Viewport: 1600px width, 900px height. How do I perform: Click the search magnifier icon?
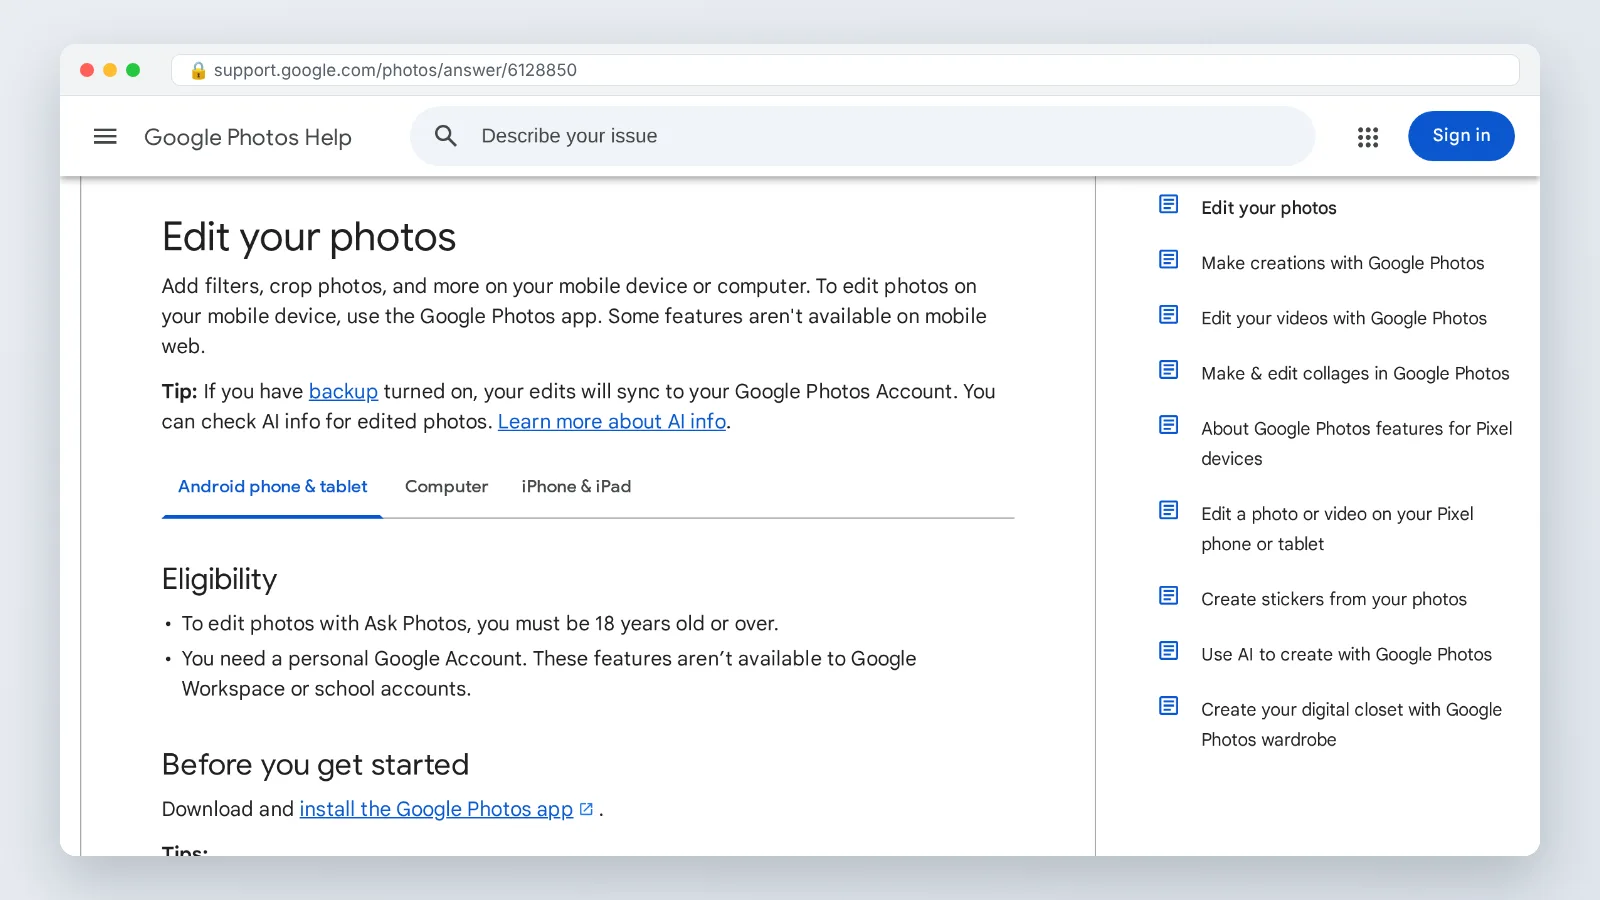pos(446,136)
